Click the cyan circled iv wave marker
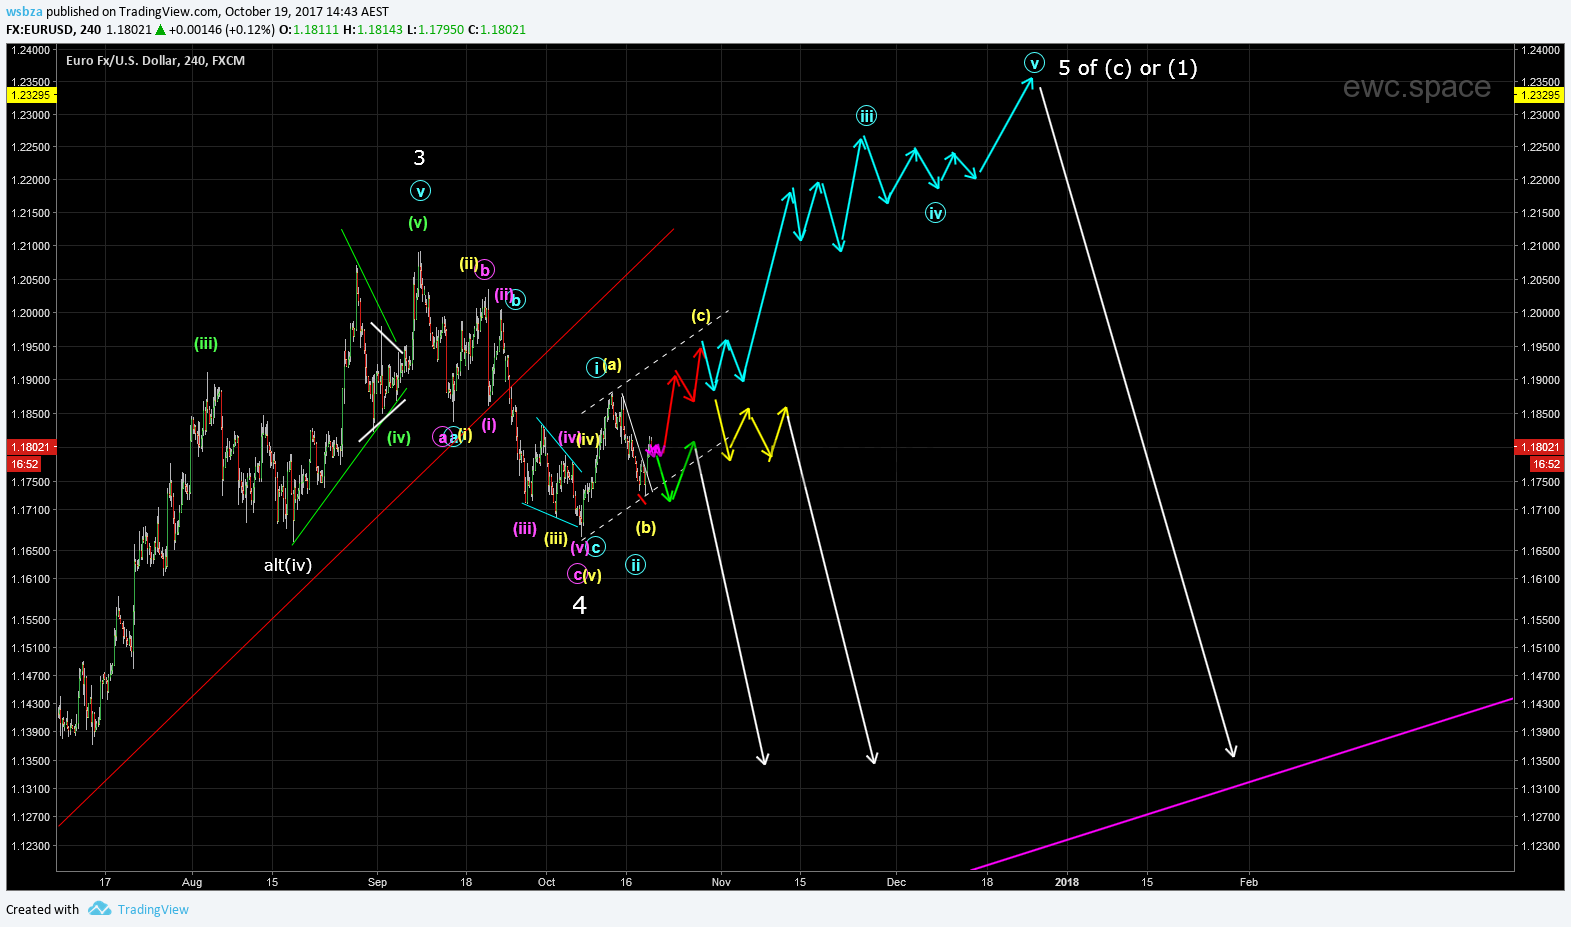The height and width of the screenshot is (927, 1571). [x=935, y=213]
